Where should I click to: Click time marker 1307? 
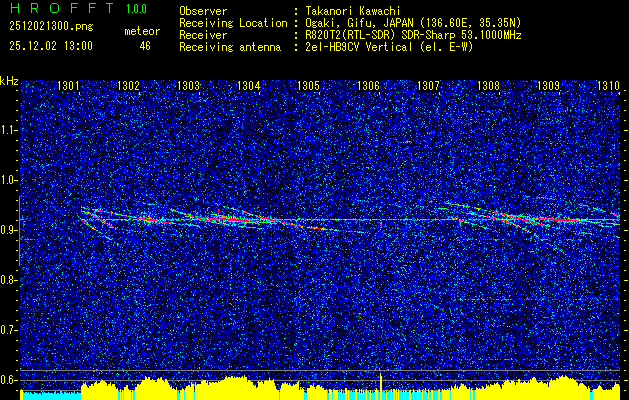click(x=428, y=85)
